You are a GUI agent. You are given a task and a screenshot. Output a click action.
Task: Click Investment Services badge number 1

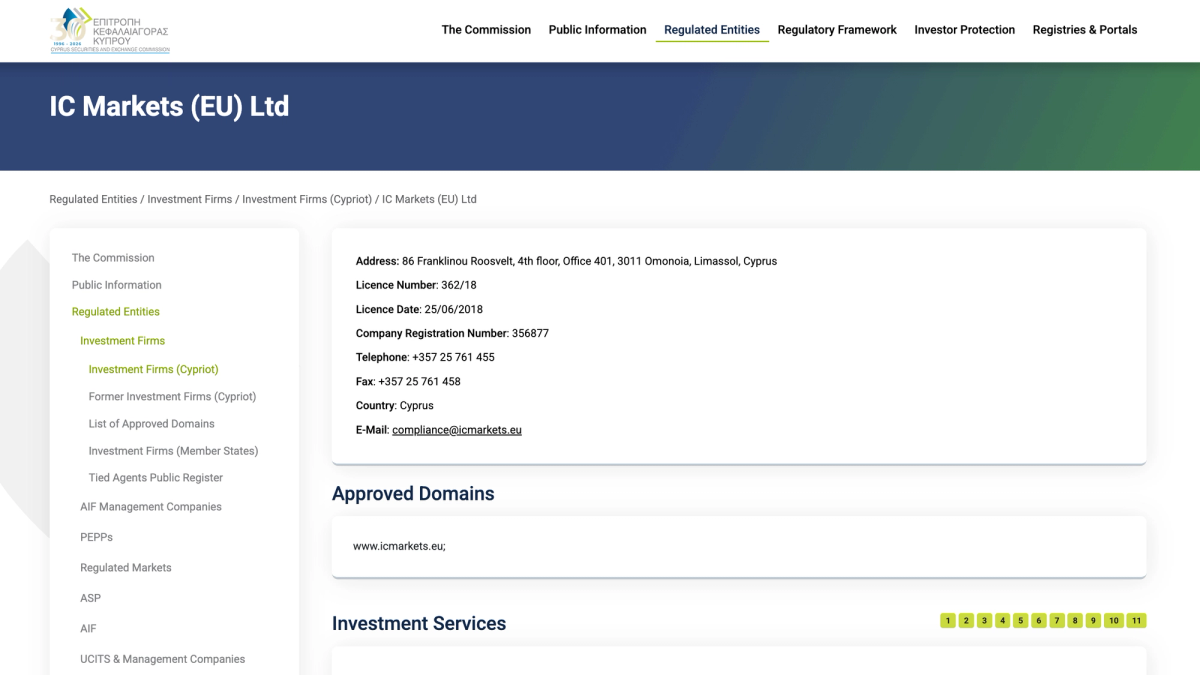[948, 621]
